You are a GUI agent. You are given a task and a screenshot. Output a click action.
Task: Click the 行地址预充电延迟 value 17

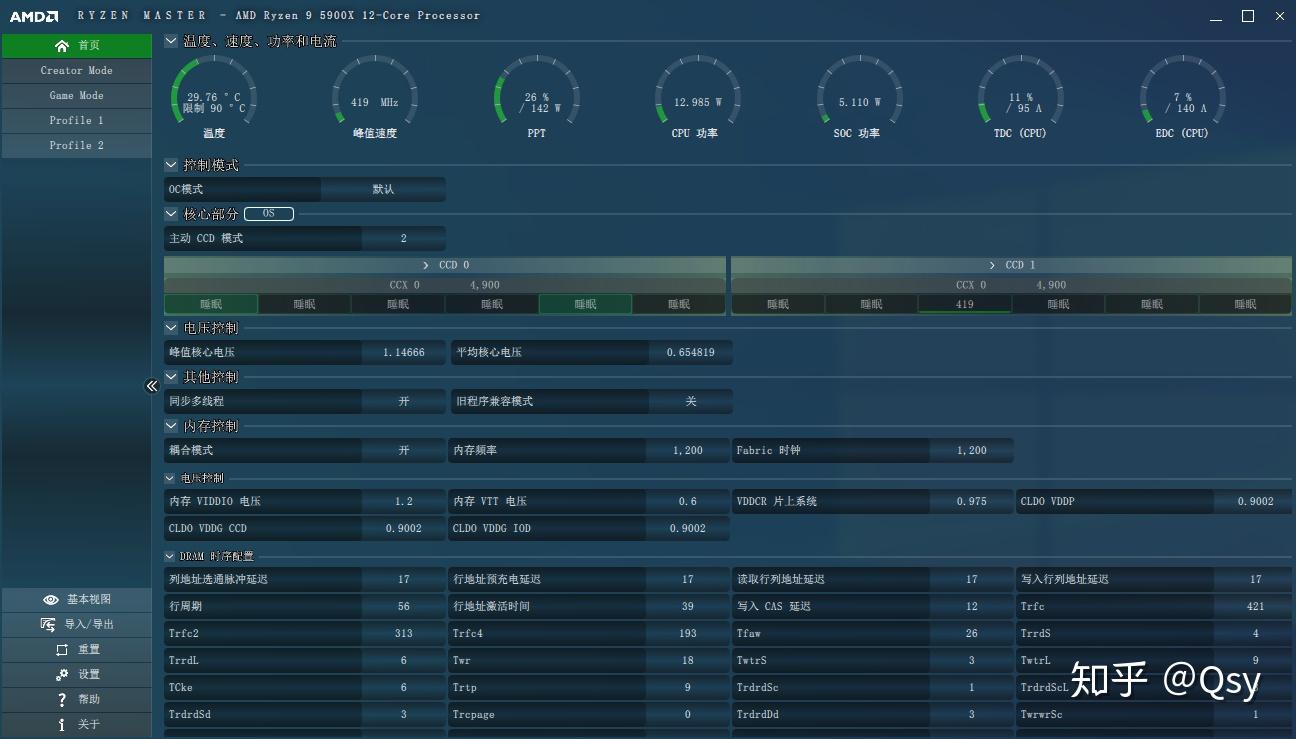coord(688,580)
